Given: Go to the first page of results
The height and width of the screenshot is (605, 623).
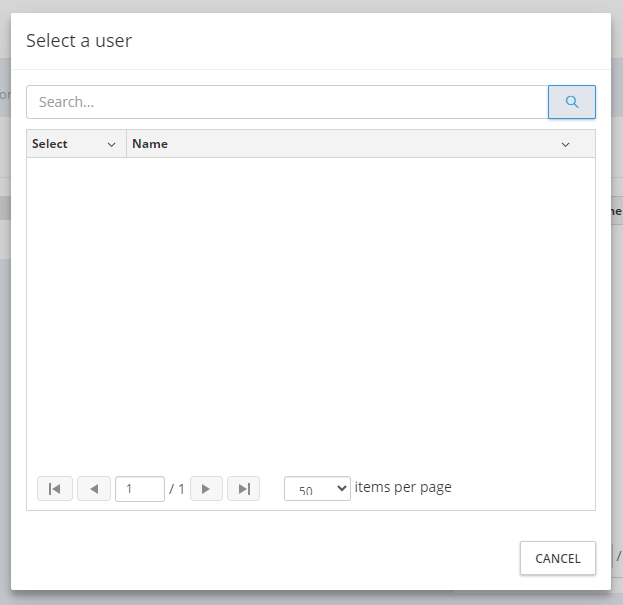Looking at the screenshot, I should 55,489.
